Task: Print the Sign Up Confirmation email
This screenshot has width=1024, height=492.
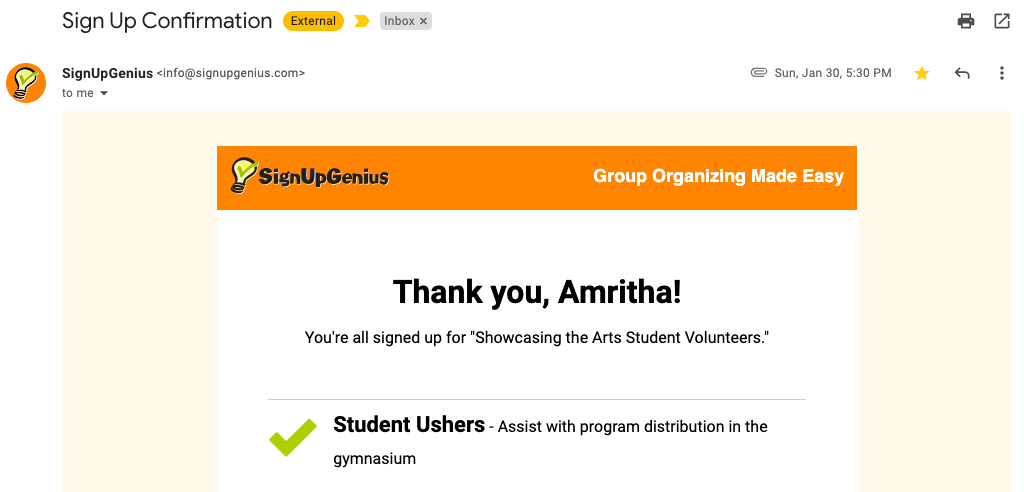Action: coord(965,21)
